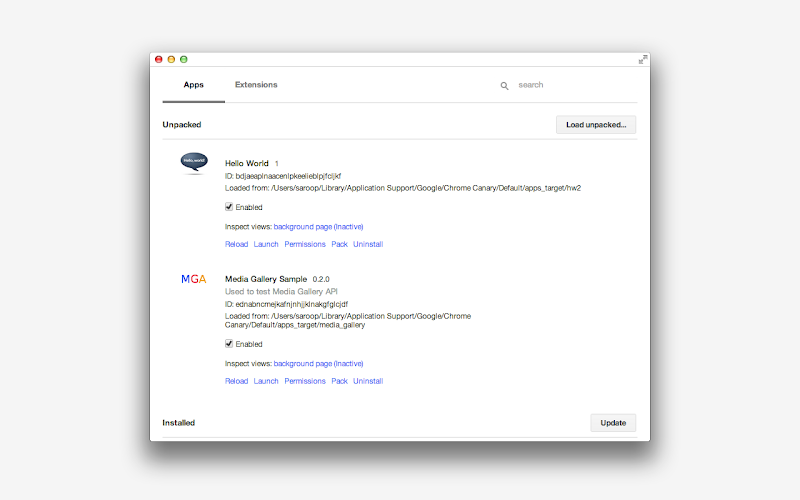Switch to the Apps tab

[193, 85]
